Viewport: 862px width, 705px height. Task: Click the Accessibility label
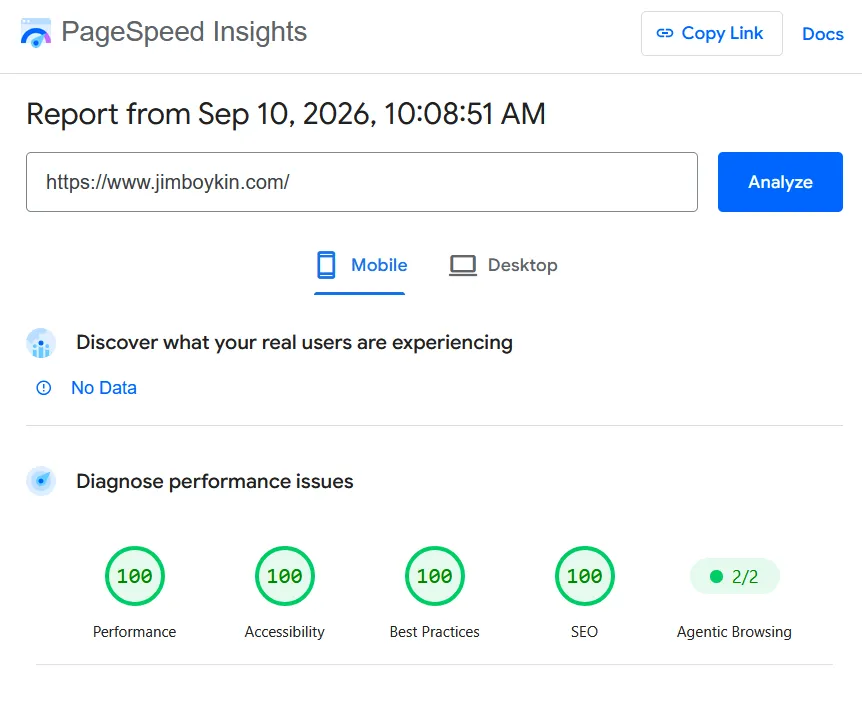pos(285,632)
